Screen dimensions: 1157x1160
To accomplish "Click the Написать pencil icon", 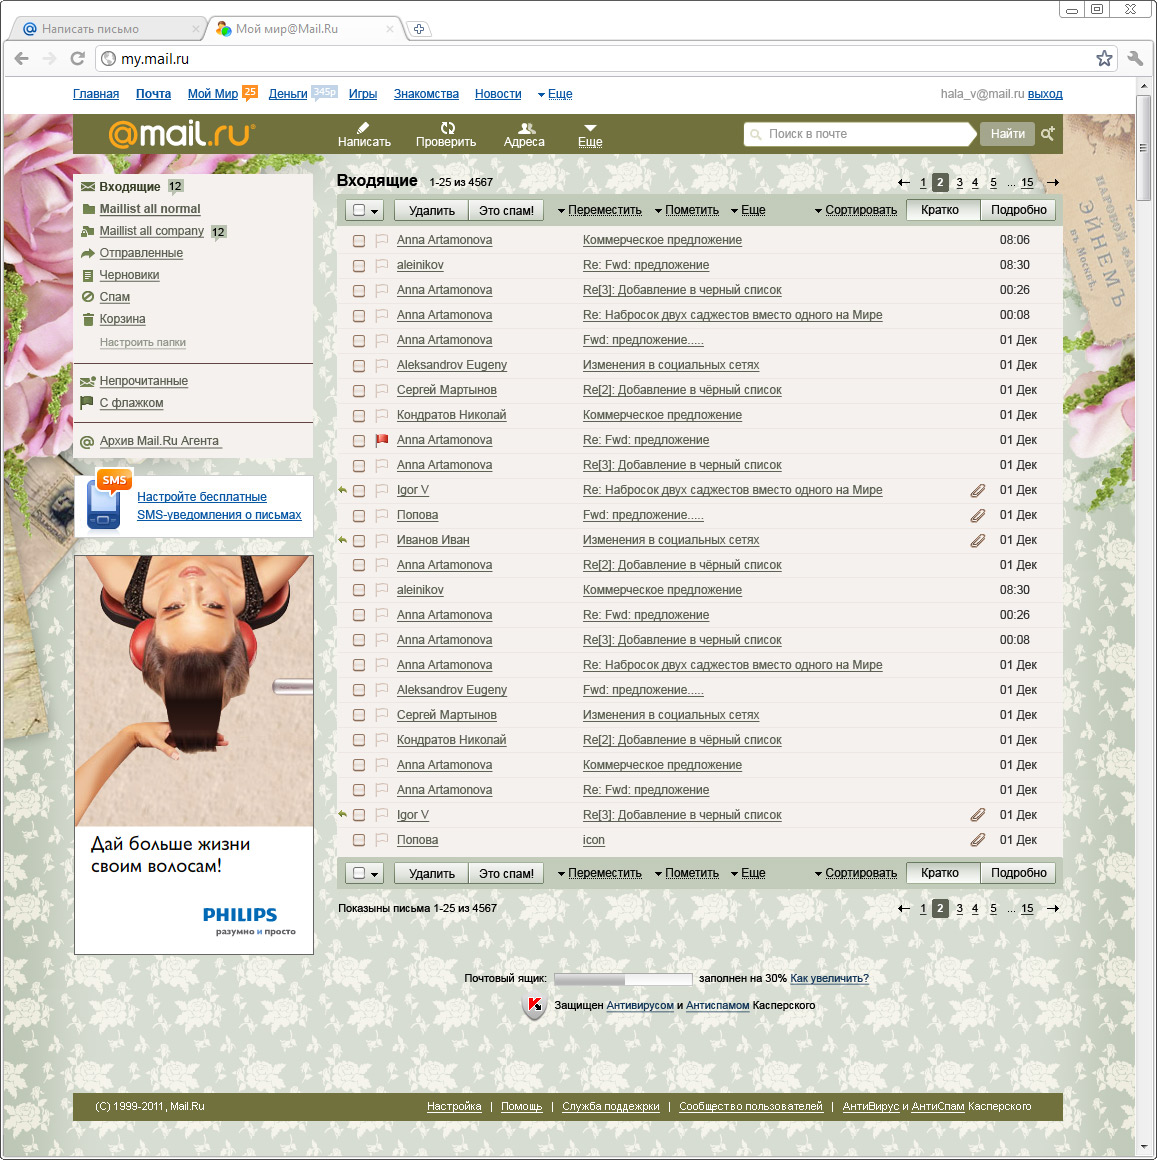I will [x=362, y=127].
